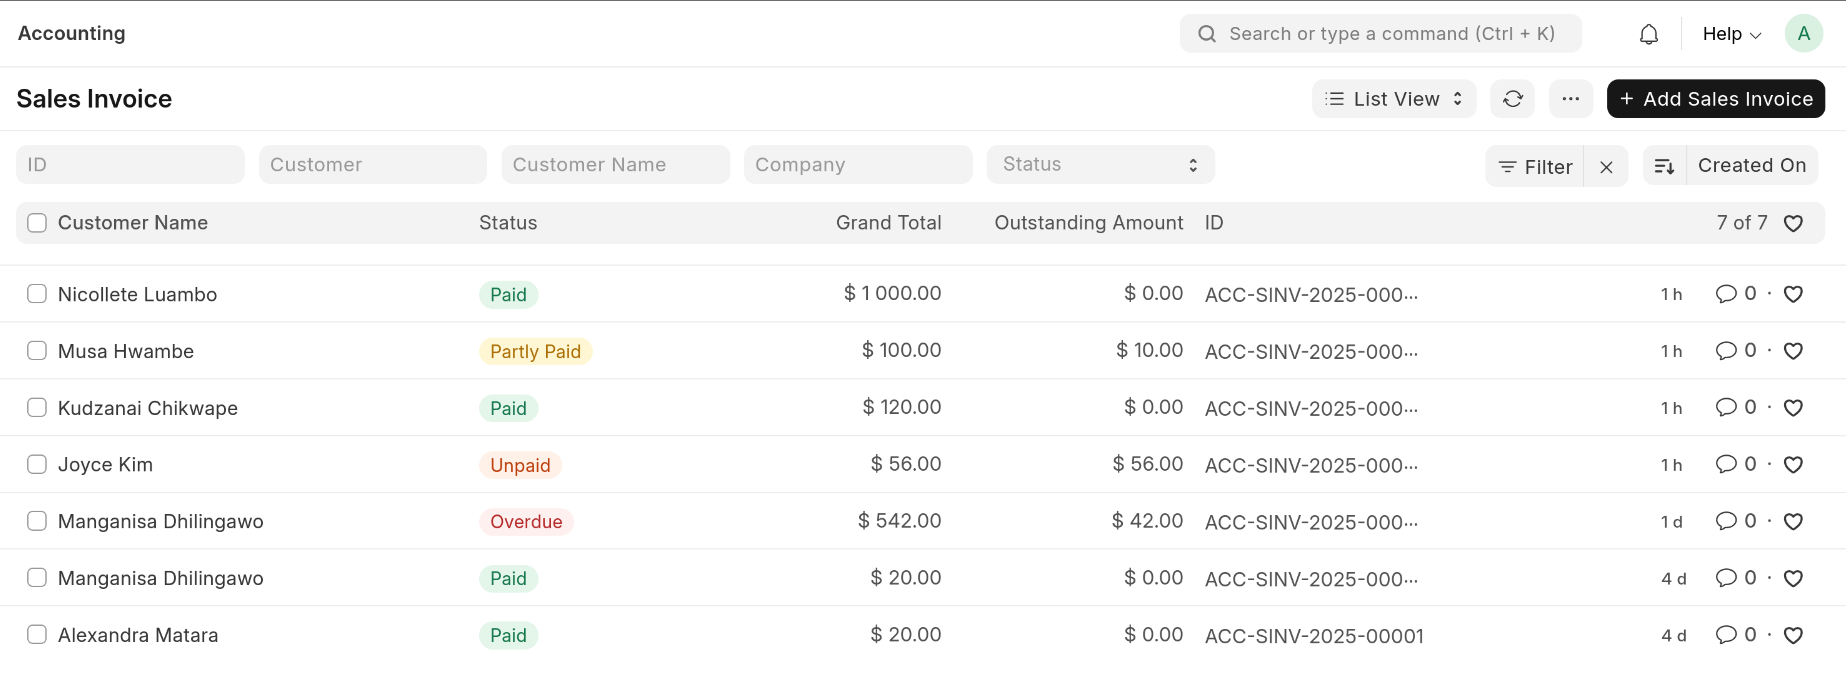Open the Filter button
The height and width of the screenshot is (696, 1846).
(1535, 167)
